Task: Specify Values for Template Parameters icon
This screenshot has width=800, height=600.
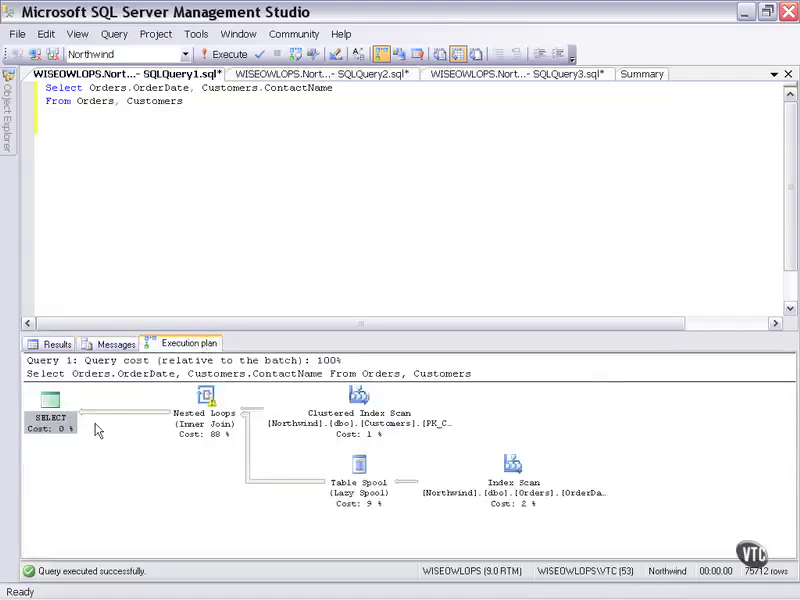Action: pyautogui.click(x=358, y=54)
